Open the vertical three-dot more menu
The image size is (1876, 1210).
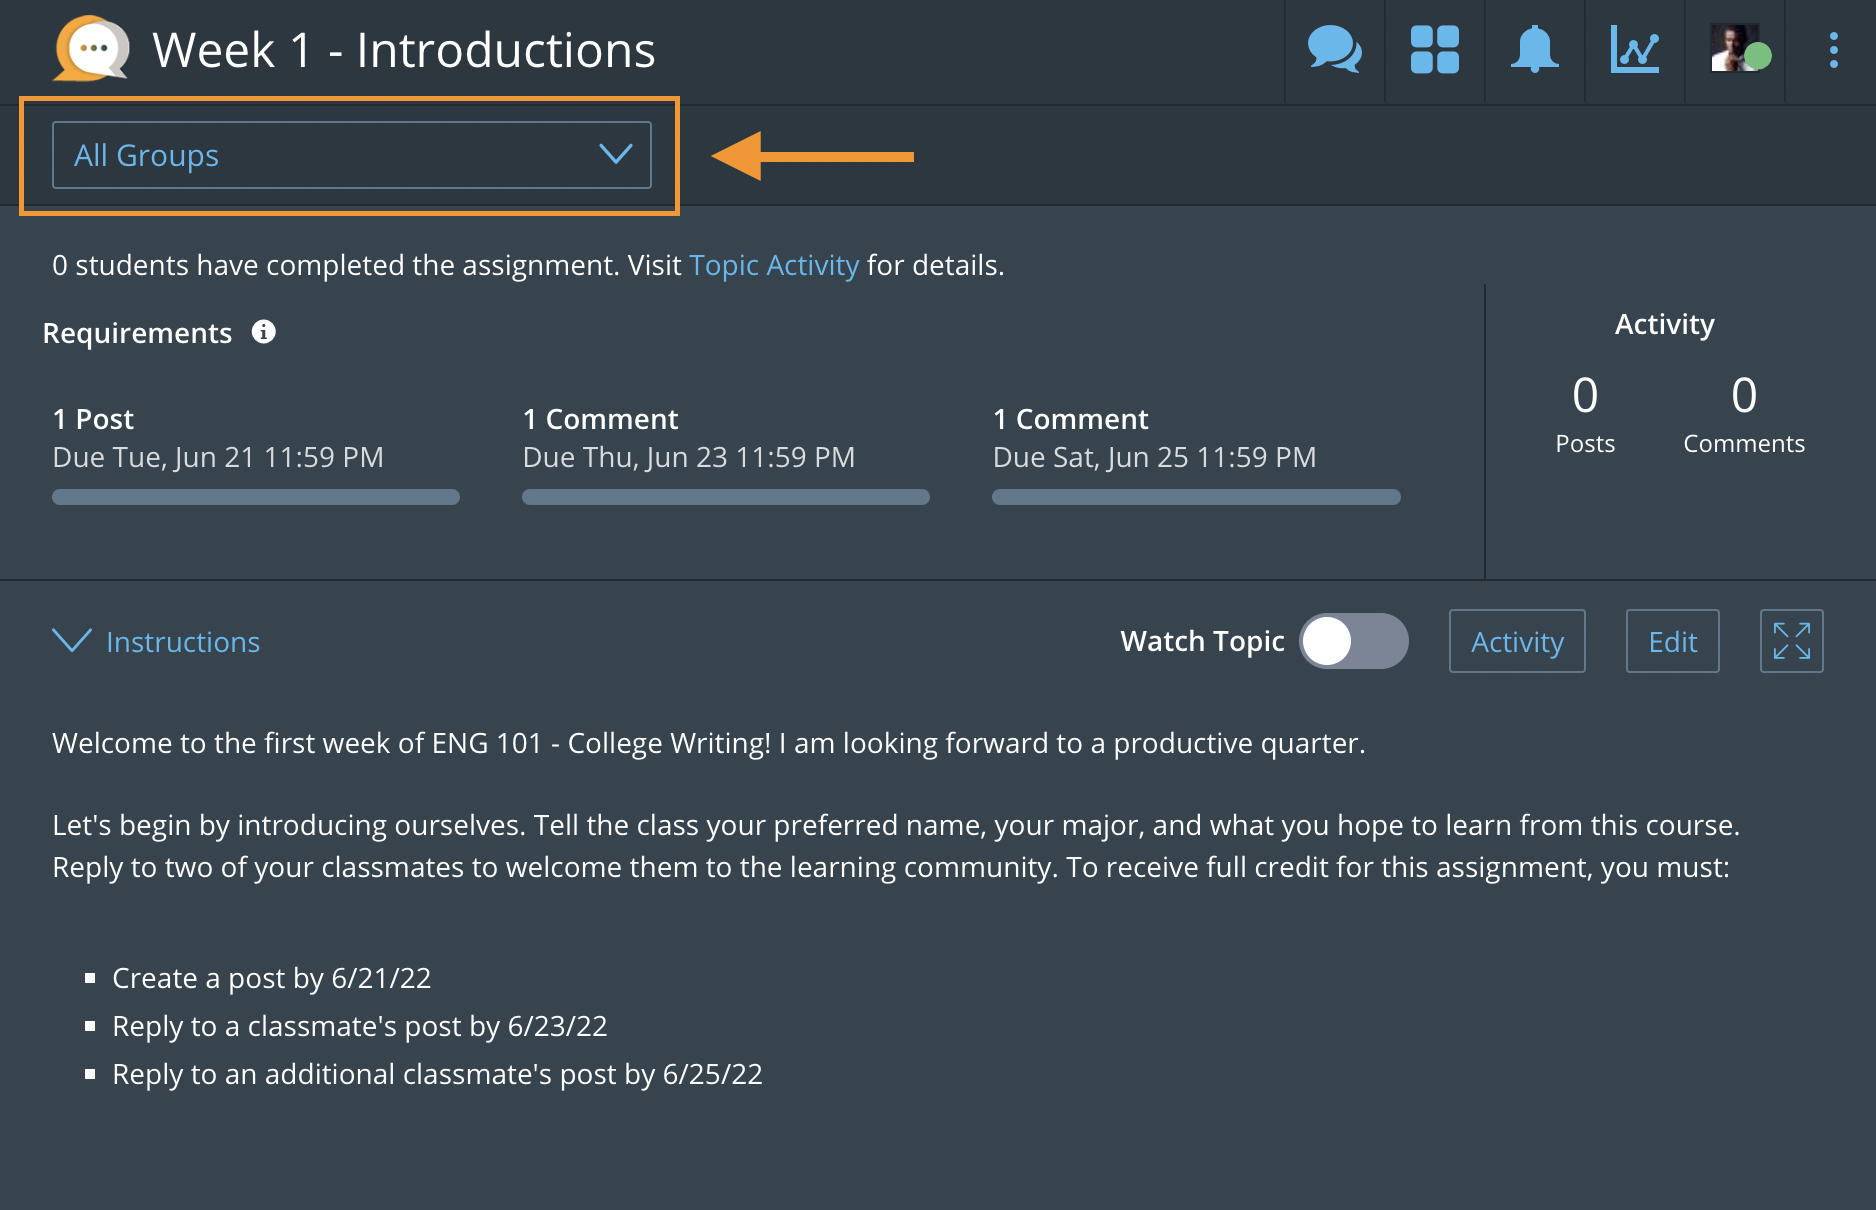pyautogui.click(x=1833, y=50)
